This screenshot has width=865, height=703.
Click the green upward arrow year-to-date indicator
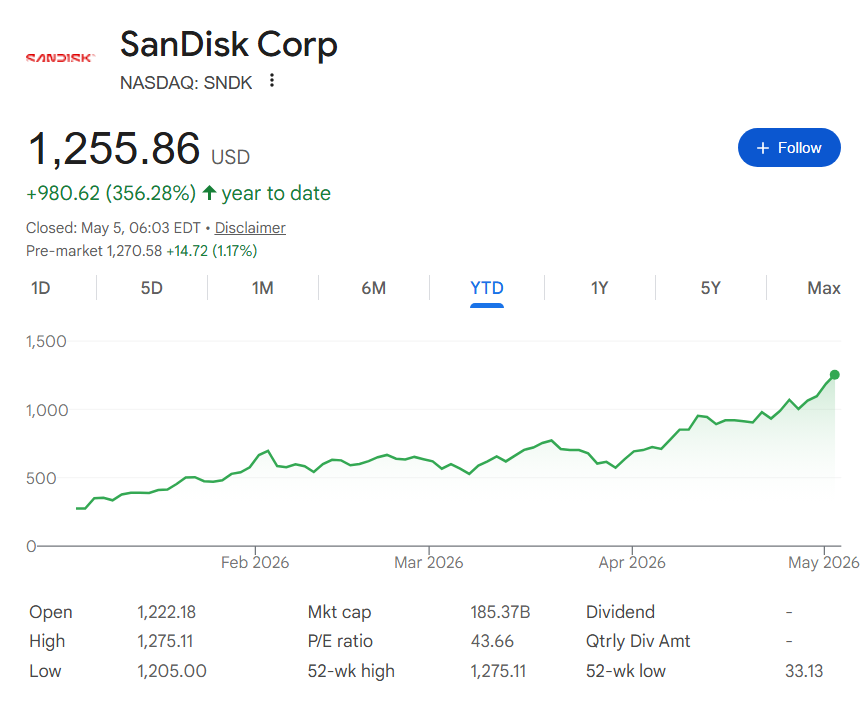[x=209, y=193]
